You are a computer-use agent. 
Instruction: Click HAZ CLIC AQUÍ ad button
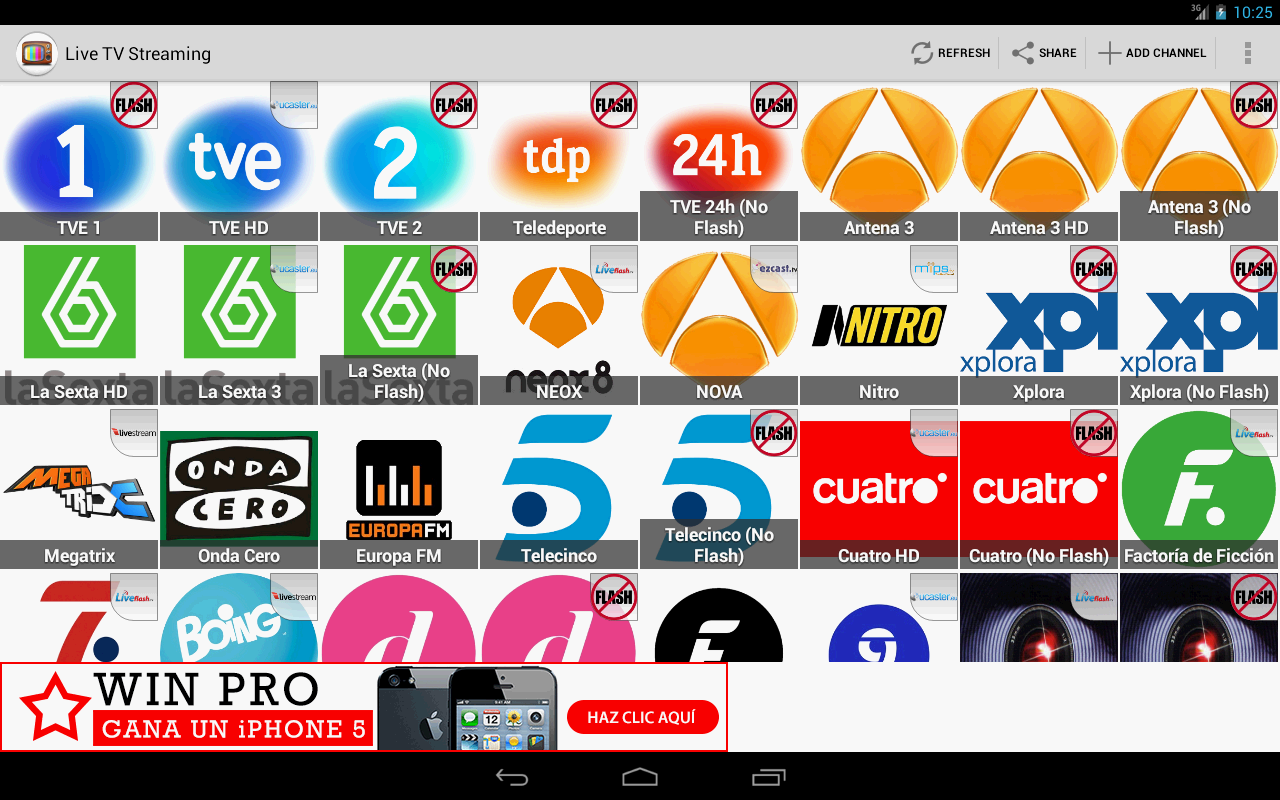643,717
